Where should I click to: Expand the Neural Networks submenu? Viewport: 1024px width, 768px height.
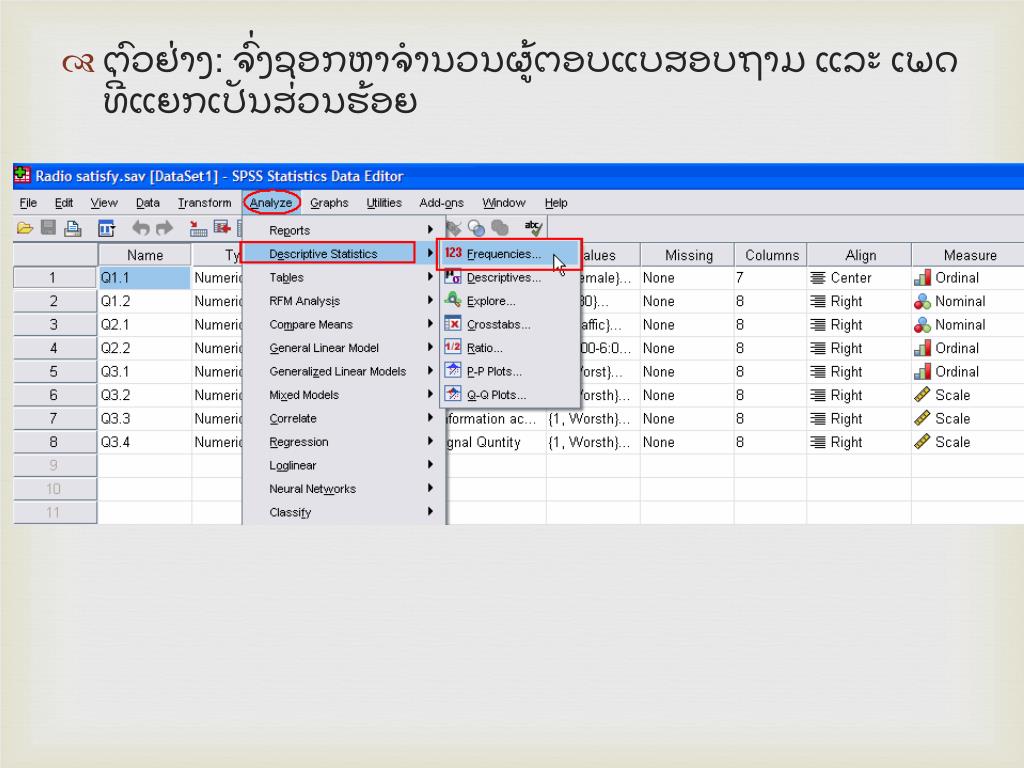344,488
